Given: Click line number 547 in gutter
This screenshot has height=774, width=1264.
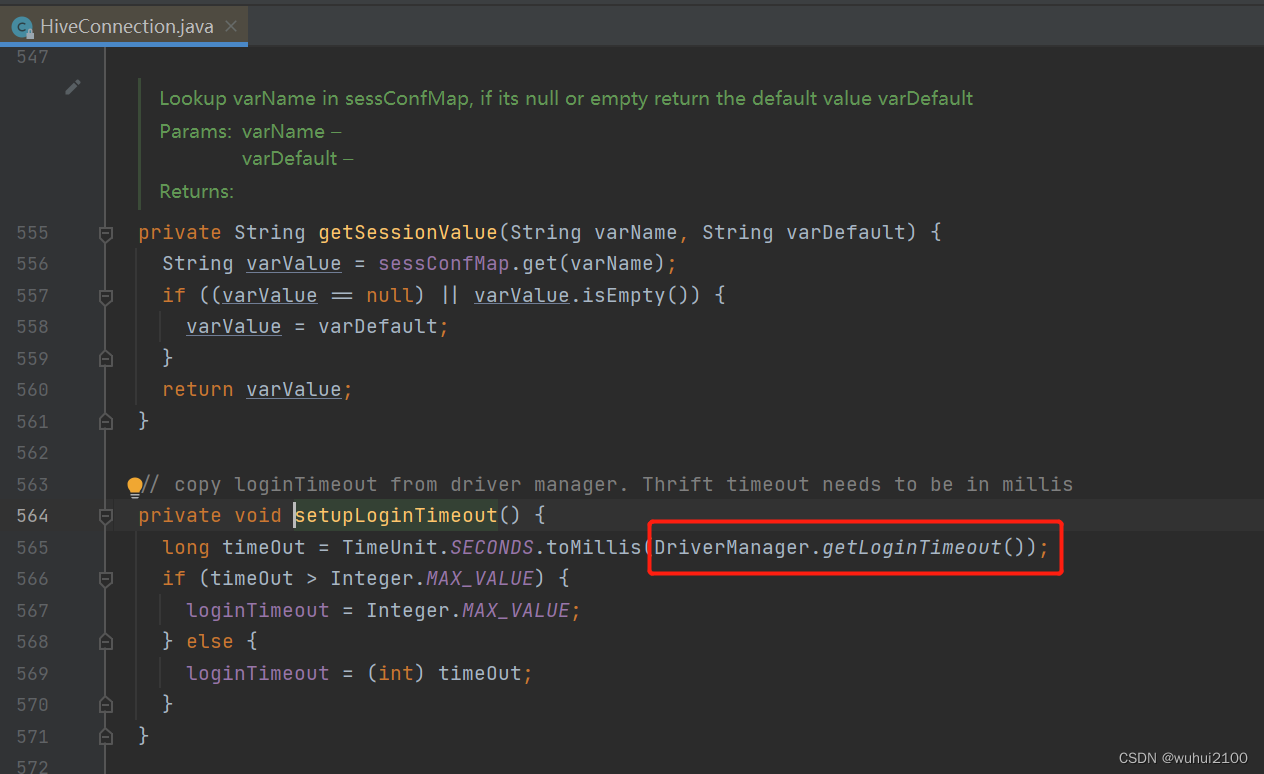Looking at the screenshot, I should pos(32,57).
